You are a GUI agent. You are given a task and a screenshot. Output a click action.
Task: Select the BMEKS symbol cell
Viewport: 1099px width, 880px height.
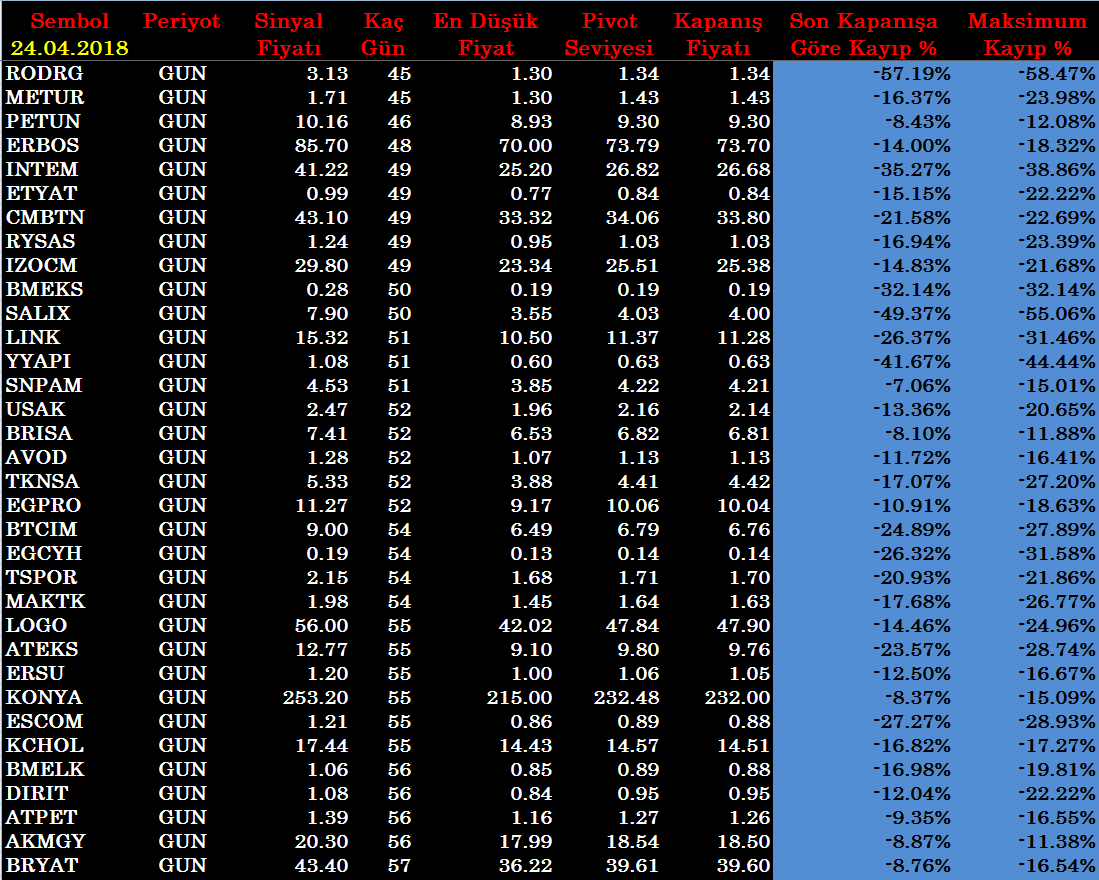(44, 289)
